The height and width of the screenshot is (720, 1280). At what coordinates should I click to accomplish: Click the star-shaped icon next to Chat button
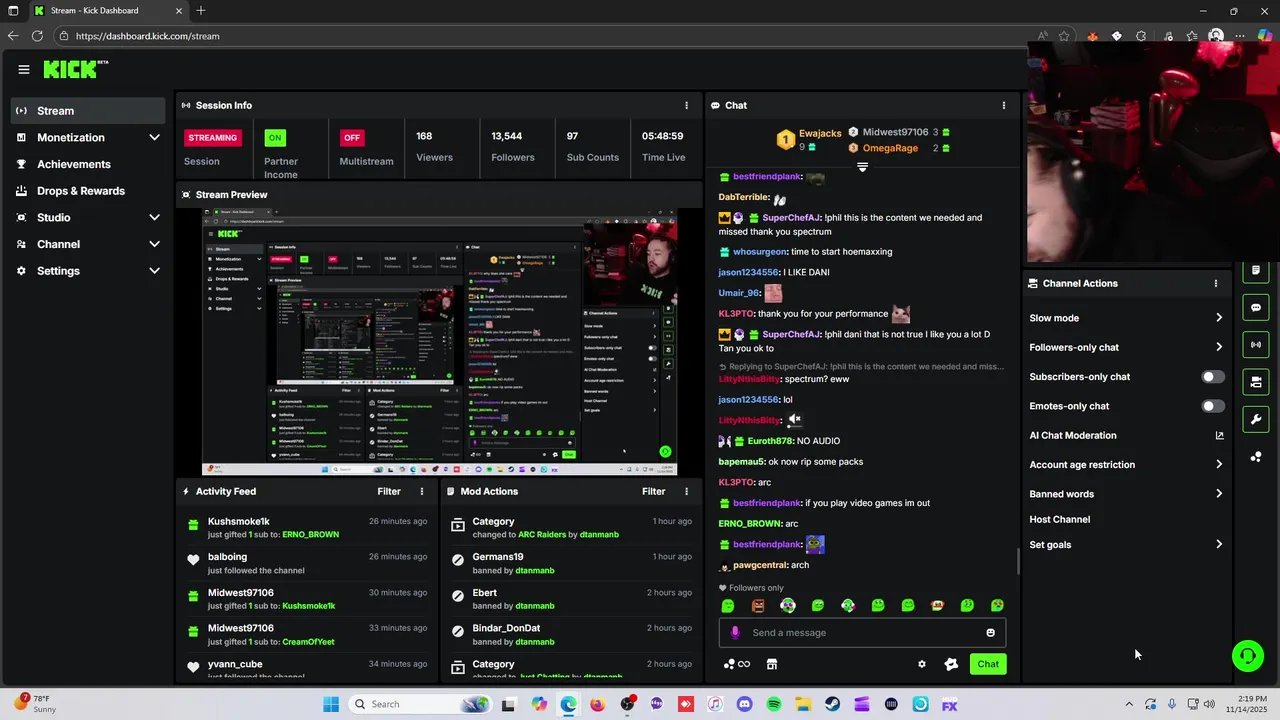(x=951, y=664)
